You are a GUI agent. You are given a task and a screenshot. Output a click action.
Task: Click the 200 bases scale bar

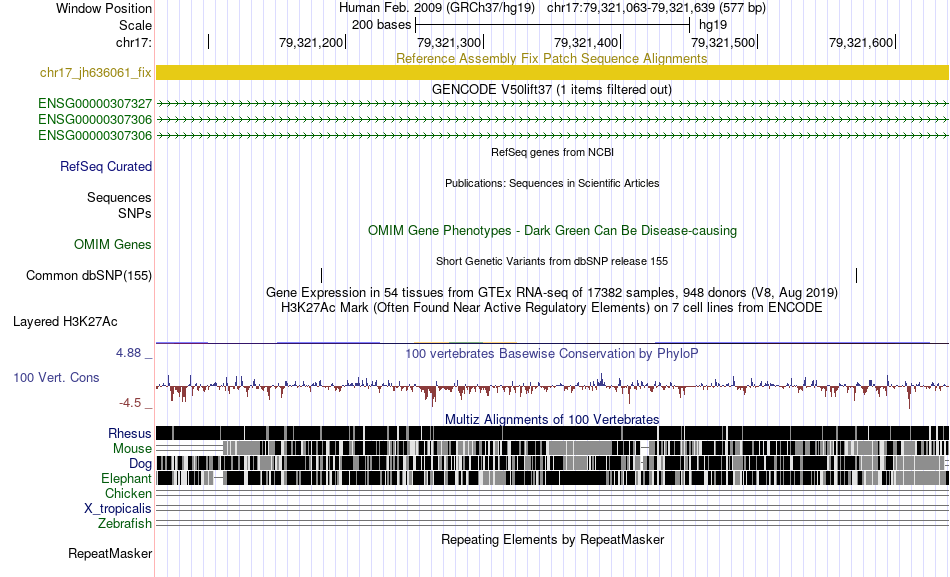coord(552,25)
